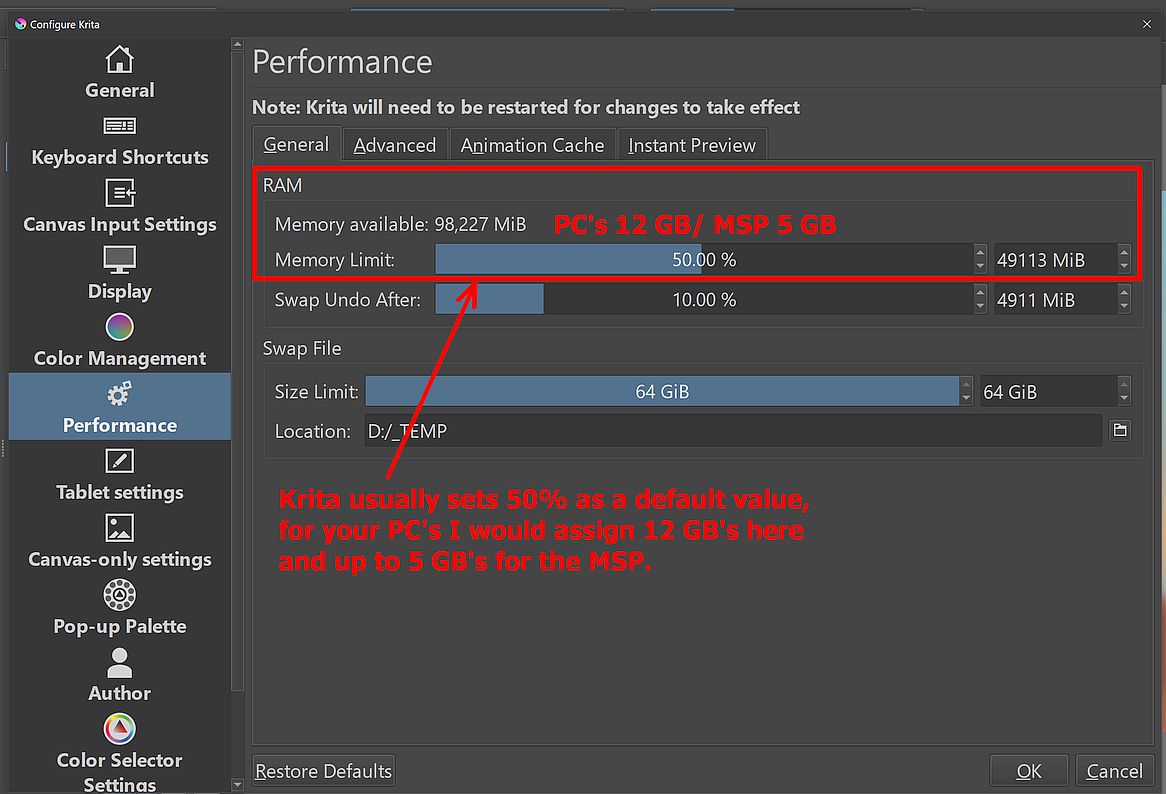Close the Configure Krita dialog
The height and width of the screenshot is (794, 1166).
(1146, 25)
